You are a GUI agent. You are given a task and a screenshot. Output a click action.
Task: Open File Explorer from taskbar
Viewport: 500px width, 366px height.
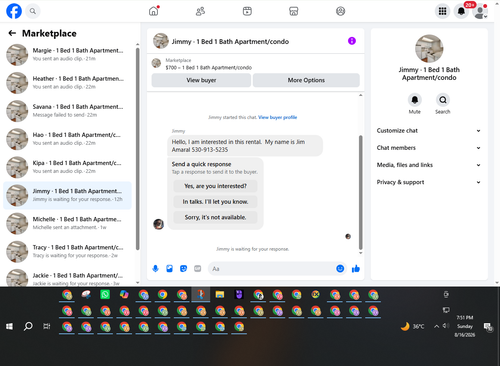pos(220,295)
